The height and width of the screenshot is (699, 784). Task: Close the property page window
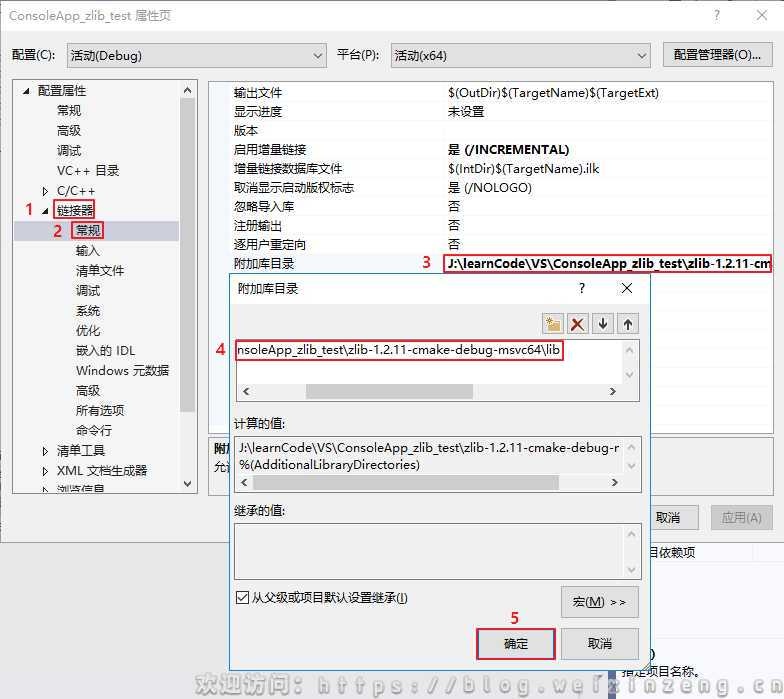click(x=762, y=16)
